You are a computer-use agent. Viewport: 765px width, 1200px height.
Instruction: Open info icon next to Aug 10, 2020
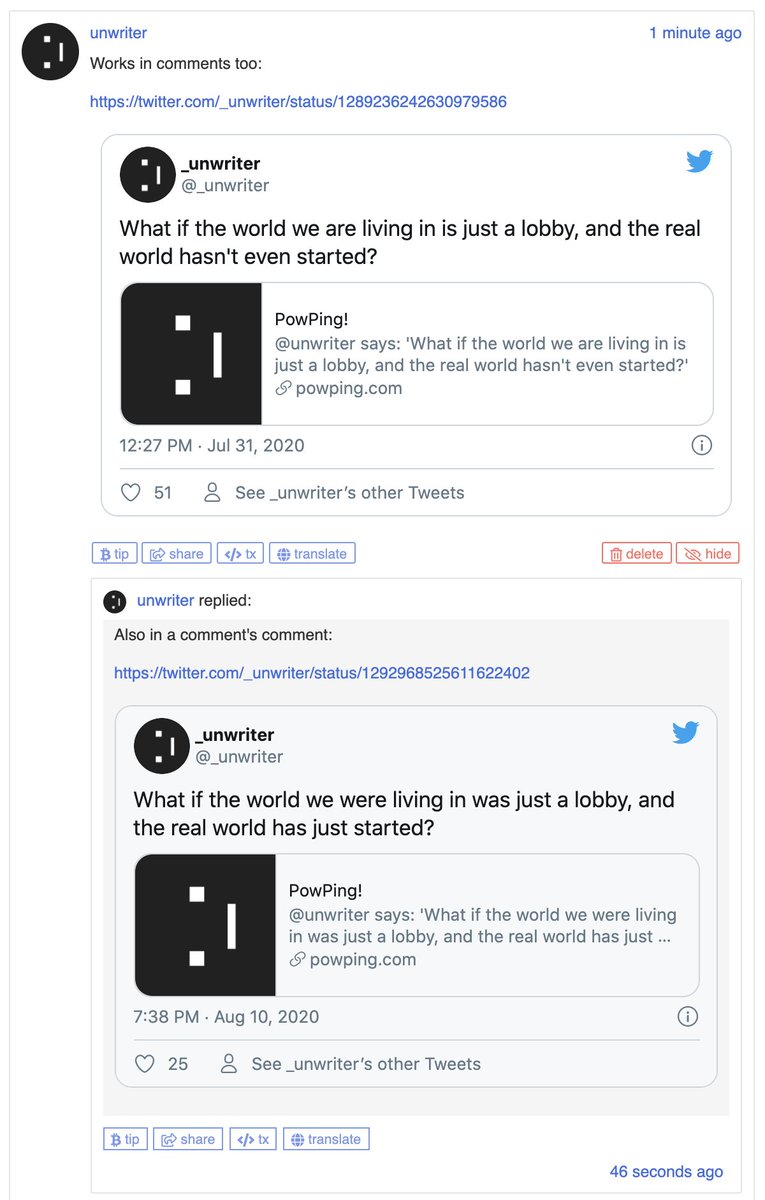click(x=687, y=1017)
